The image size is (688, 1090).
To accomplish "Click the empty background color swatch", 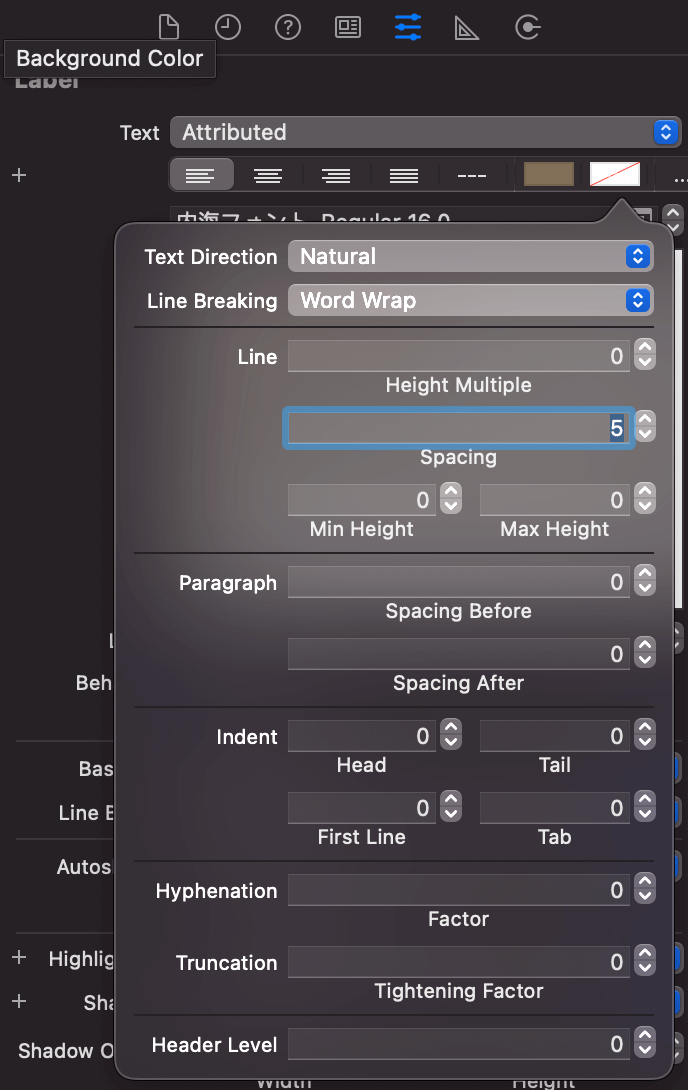I will pos(615,175).
